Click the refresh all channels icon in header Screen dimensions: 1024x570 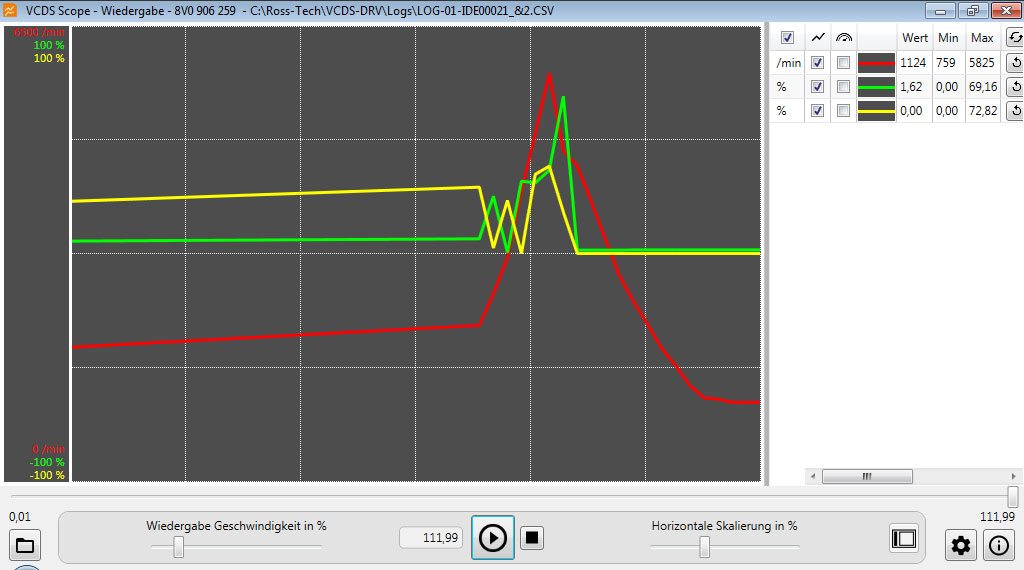pyautogui.click(x=1013, y=38)
